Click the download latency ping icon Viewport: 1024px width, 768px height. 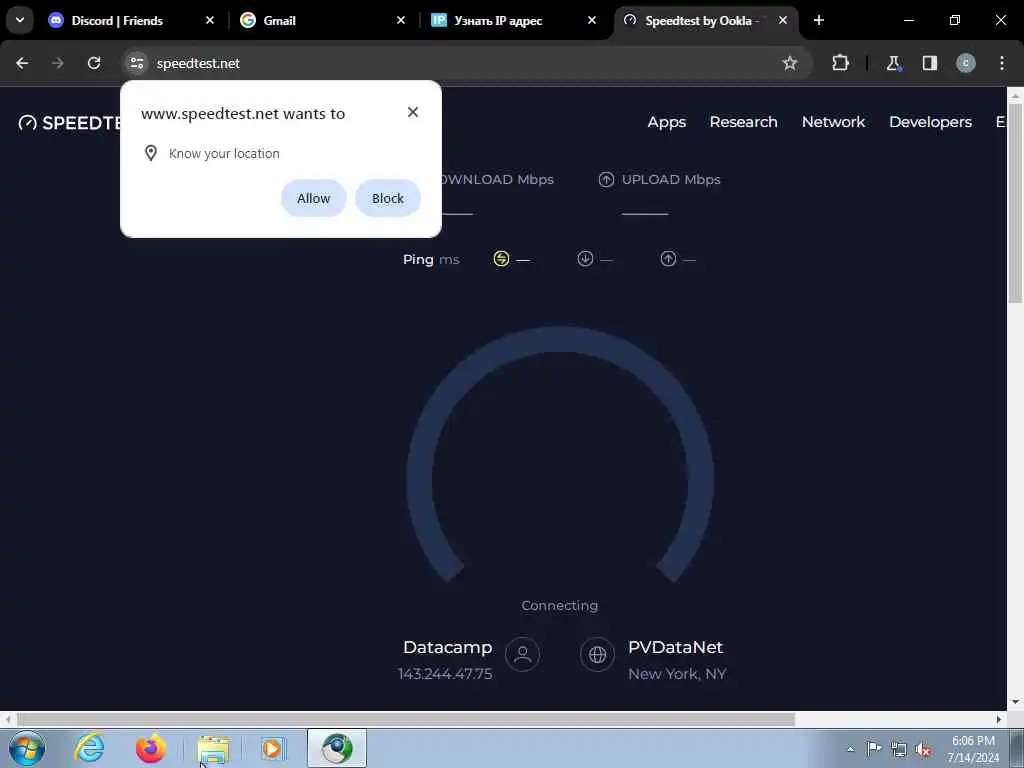[585, 259]
